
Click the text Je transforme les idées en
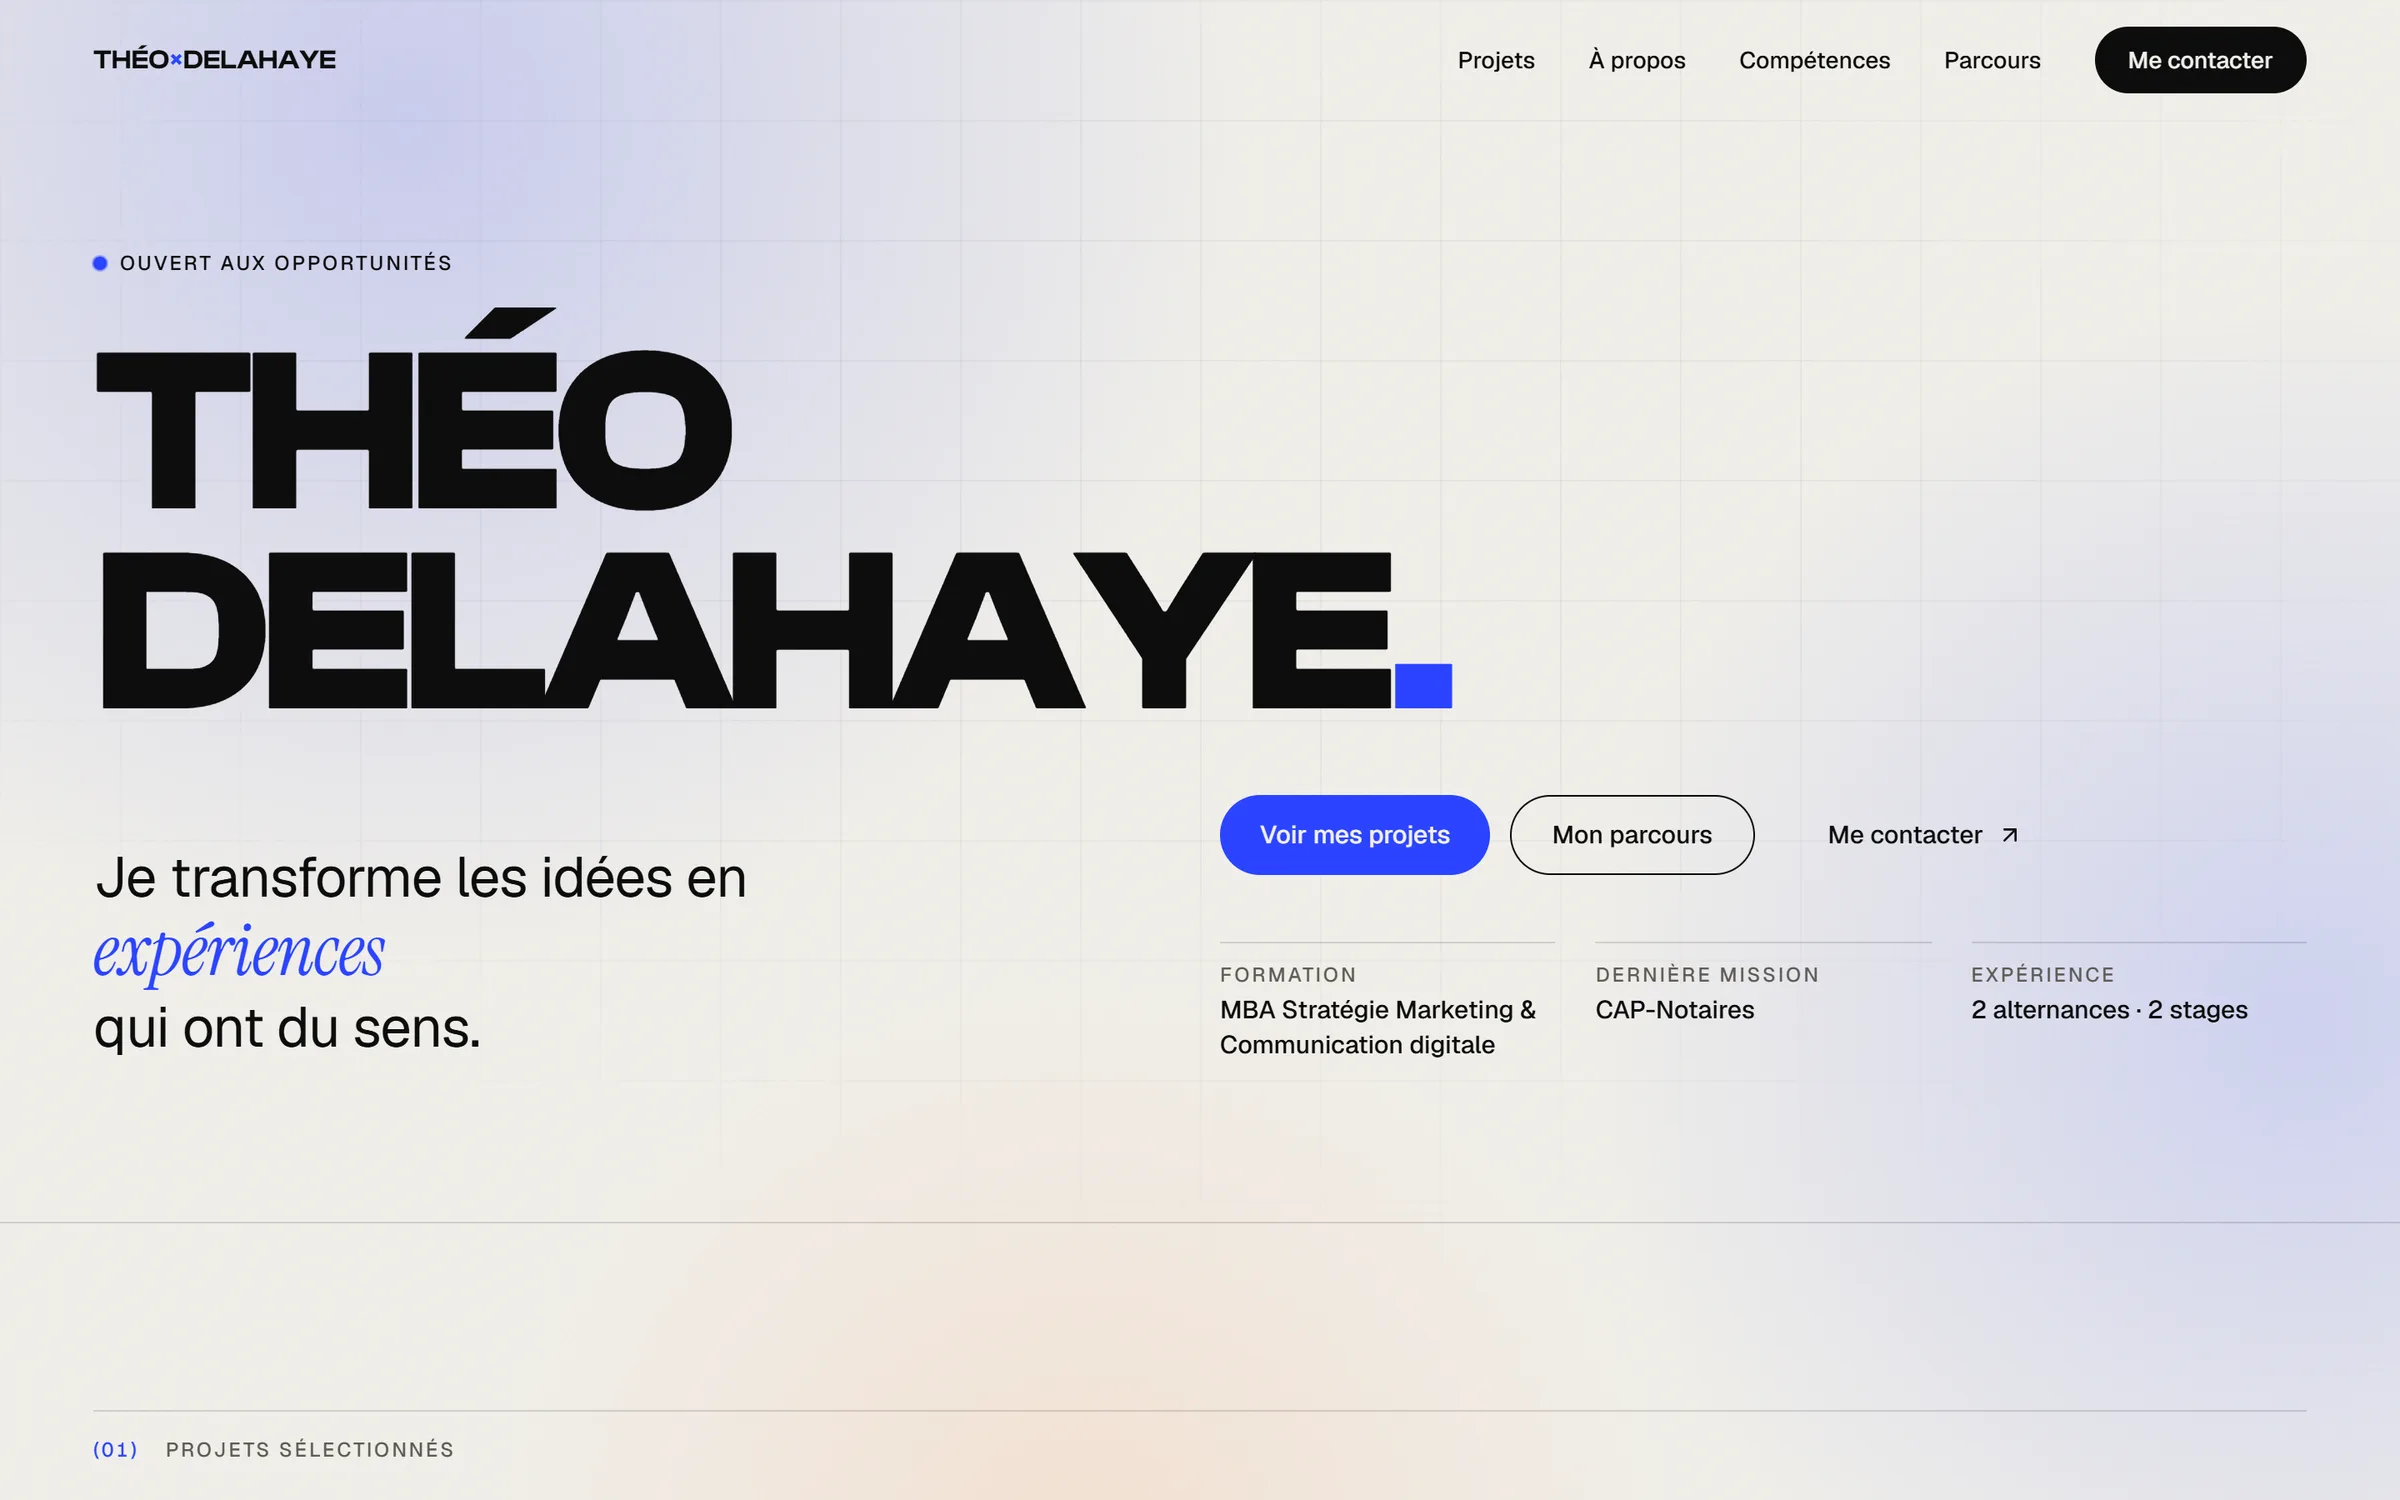coord(421,878)
